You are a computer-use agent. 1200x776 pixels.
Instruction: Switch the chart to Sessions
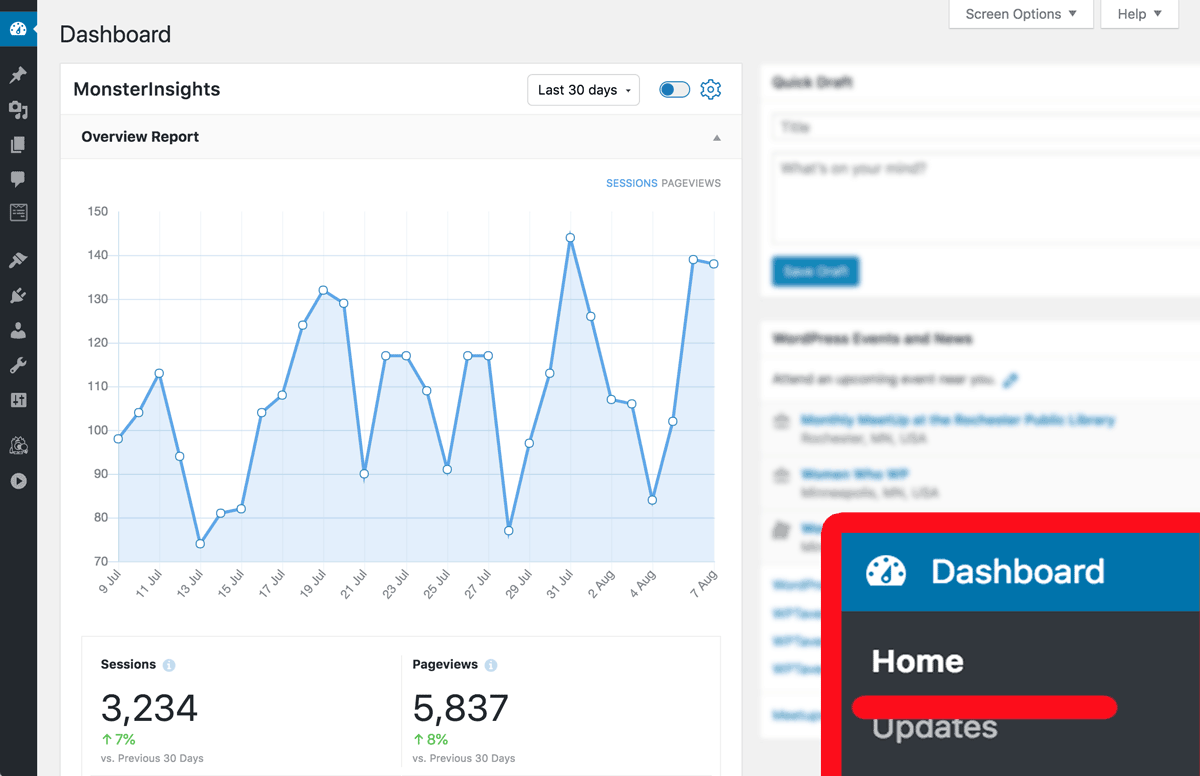(632, 183)
